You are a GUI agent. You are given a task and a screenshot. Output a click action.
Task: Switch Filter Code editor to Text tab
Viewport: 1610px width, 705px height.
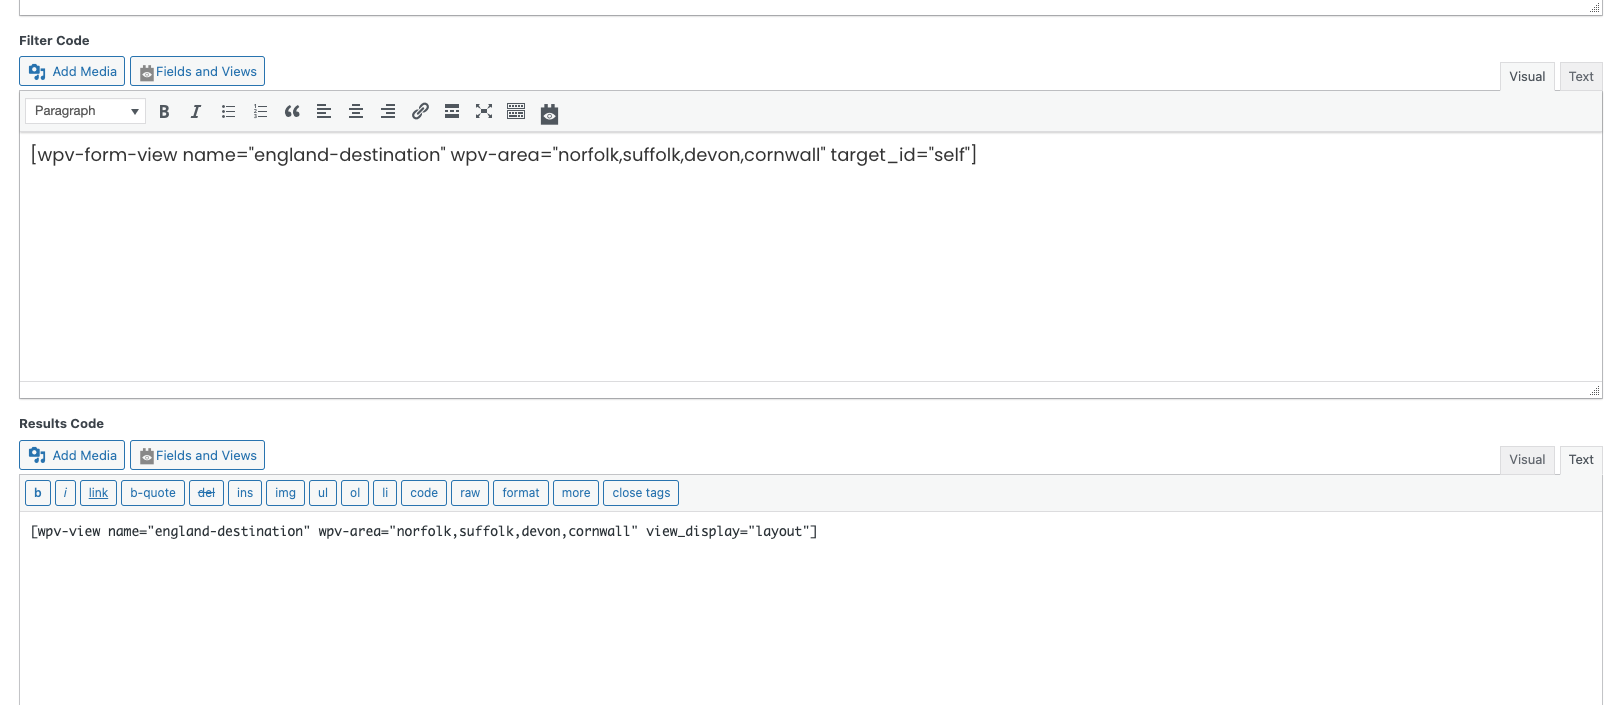[1581, 76]
